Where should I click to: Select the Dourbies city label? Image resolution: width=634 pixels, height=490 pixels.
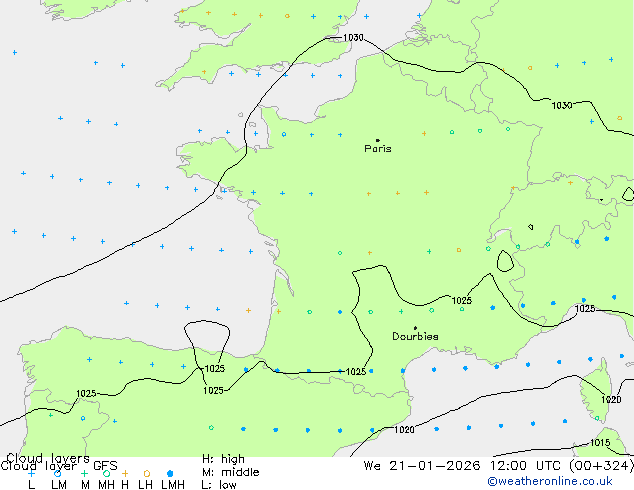click(x=415, y=336)
